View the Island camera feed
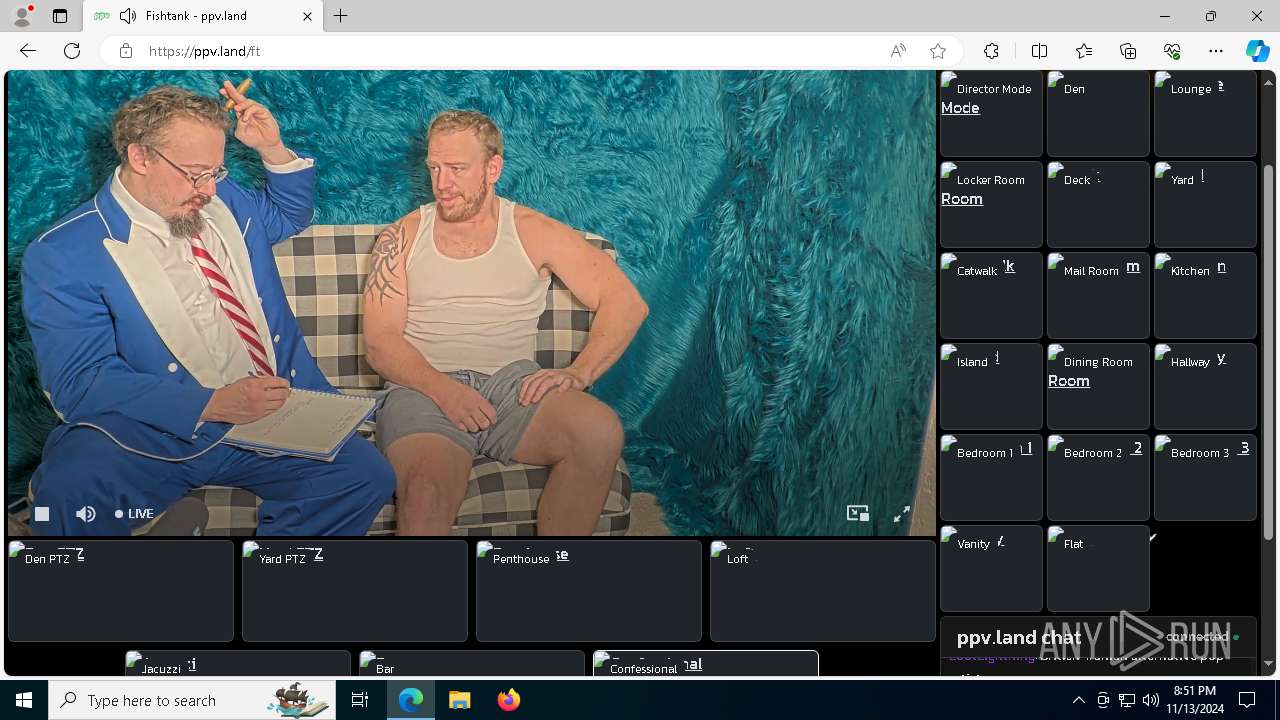This screenshot has height=720, width=1280. tap(991, 386)
